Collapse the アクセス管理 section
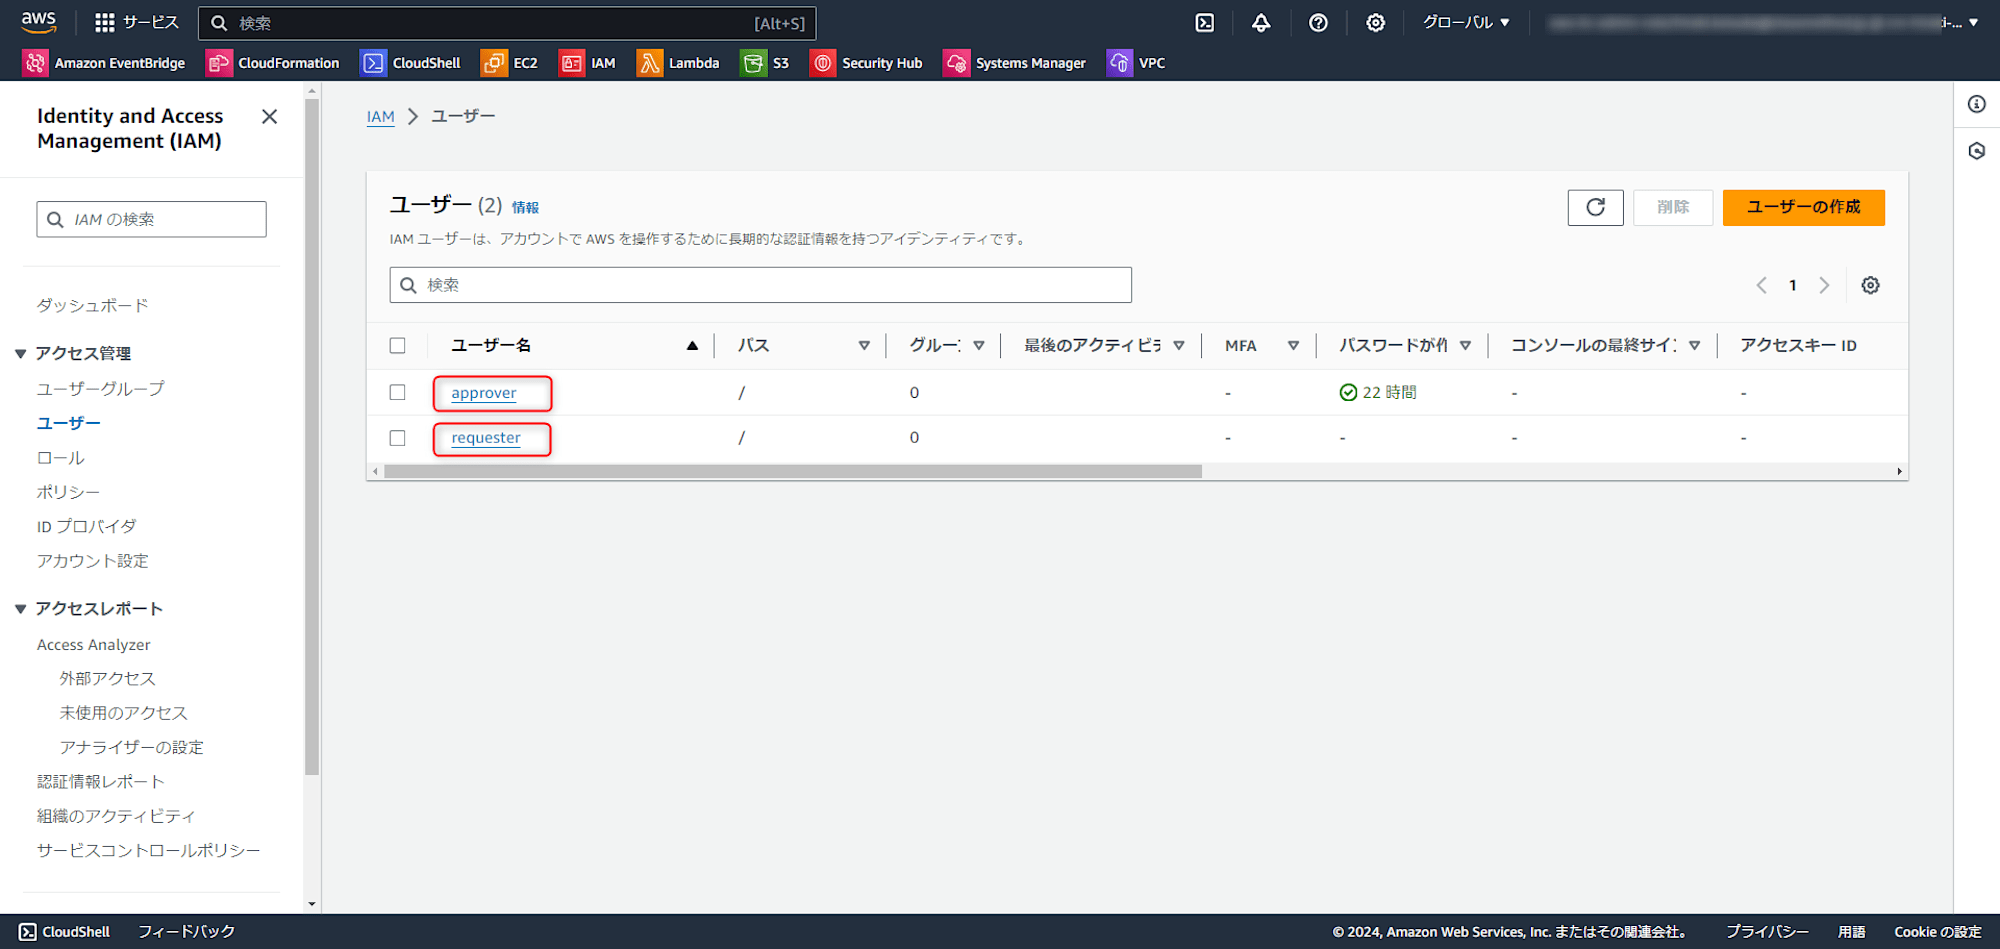The height and width of the screenshot is (949, 2000). click(x=20, y=353)
